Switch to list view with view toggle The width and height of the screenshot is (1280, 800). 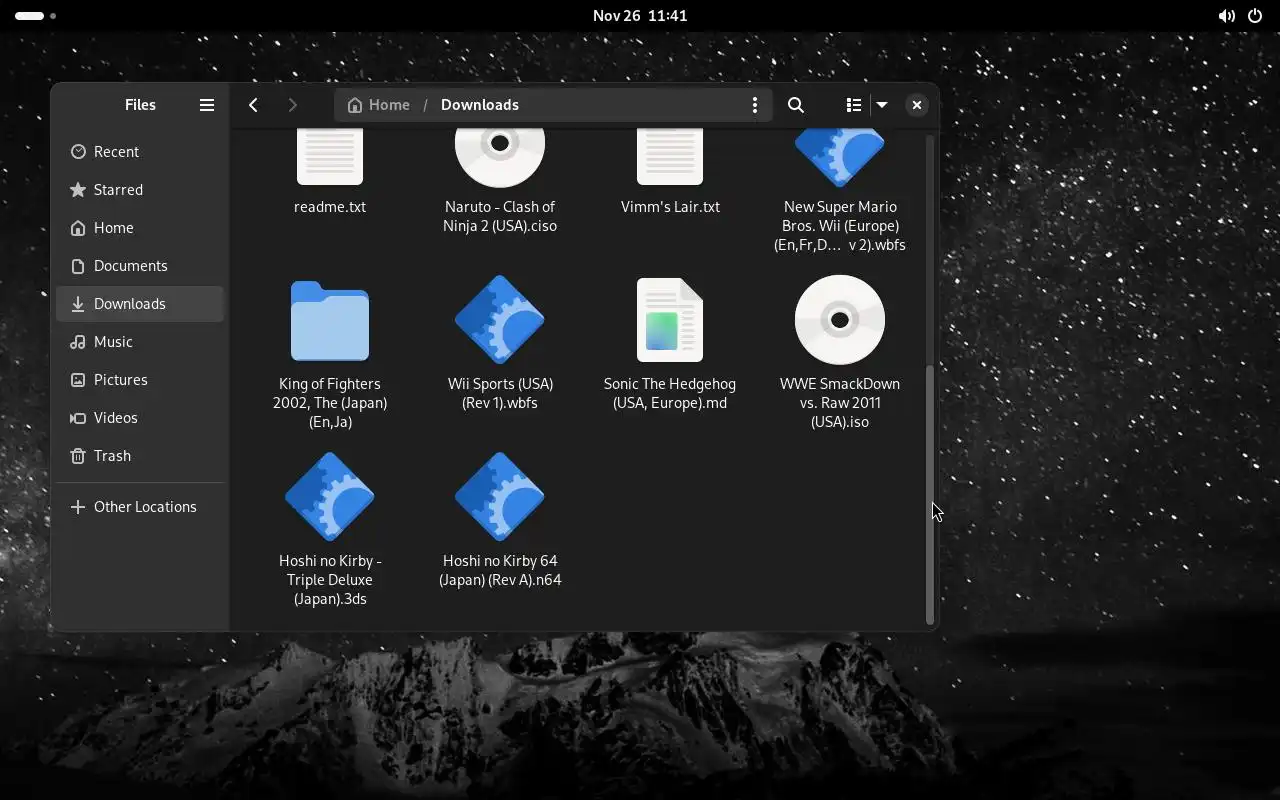[x=854, y=105]
